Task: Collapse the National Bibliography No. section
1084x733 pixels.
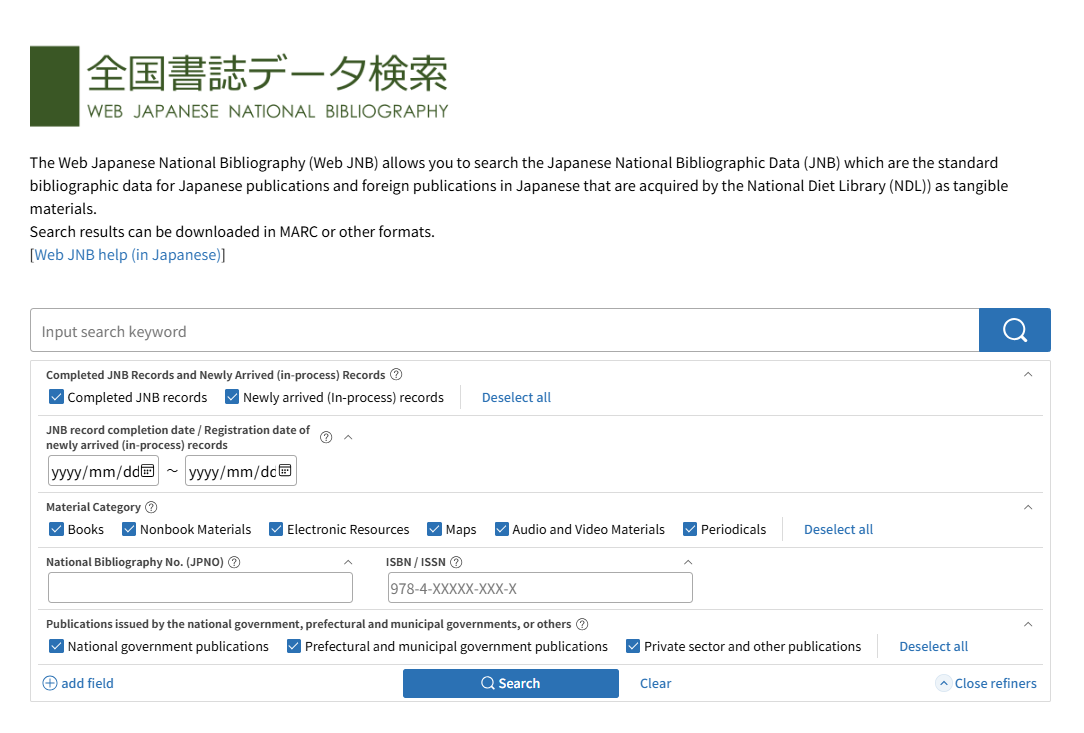Action: [x=348, y=561]
